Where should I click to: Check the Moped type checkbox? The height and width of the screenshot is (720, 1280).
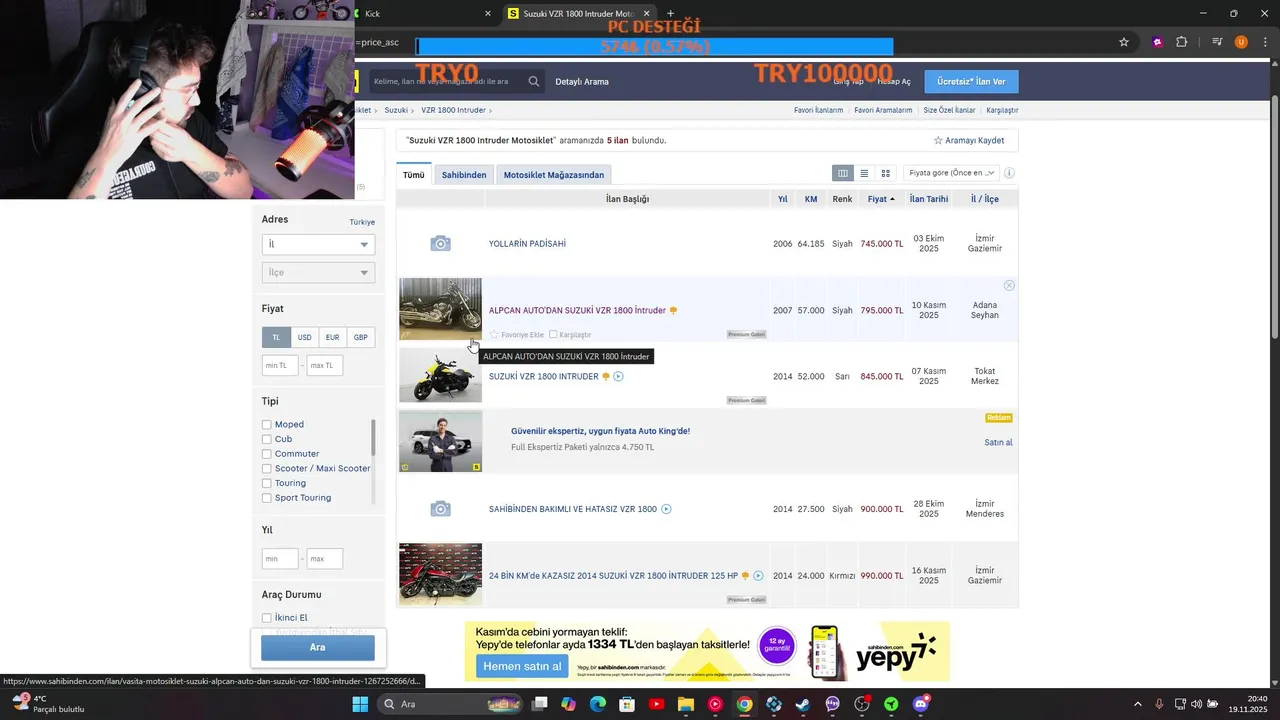pos(267,425)
